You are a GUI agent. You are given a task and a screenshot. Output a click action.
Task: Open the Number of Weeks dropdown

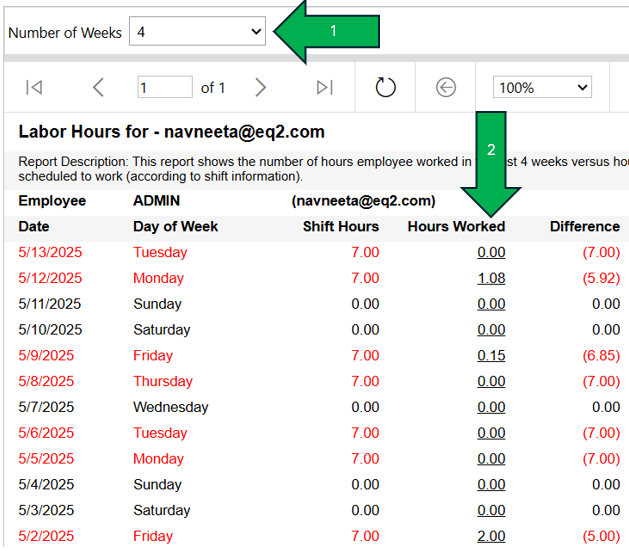coord(198,32)
